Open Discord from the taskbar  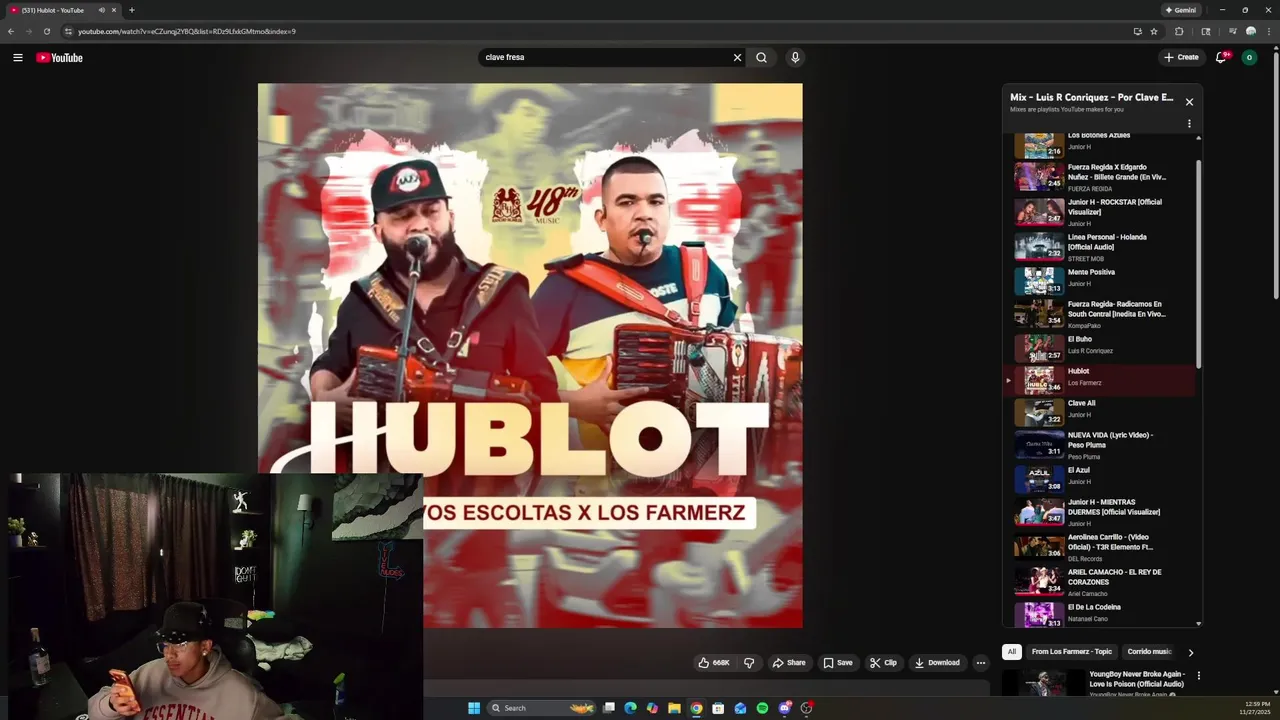[x=784, y=708]
